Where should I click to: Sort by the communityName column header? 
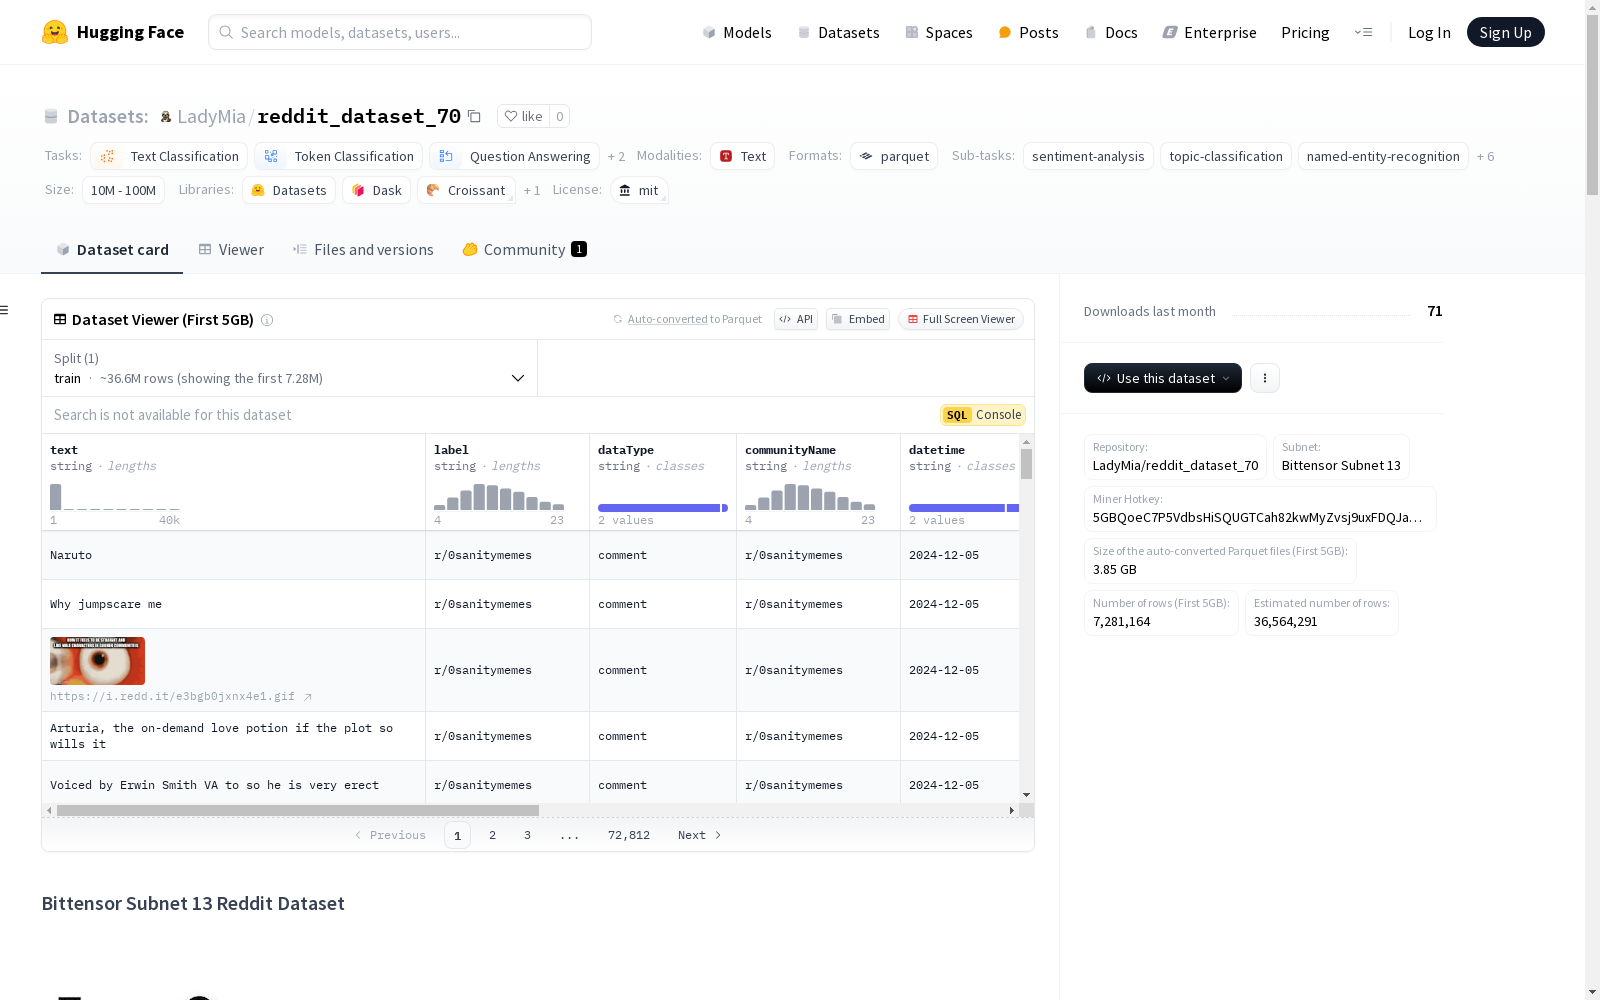[x=790, y=450]
